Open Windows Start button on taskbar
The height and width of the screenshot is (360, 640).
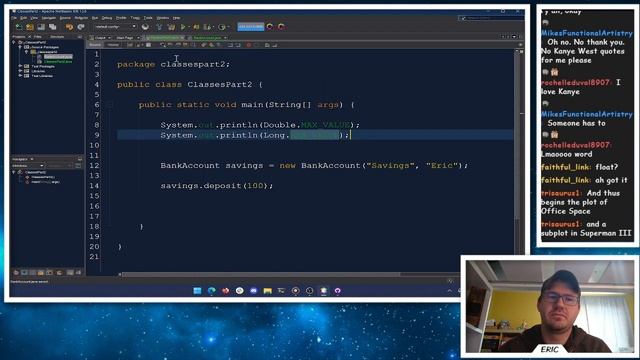point(198,291)
